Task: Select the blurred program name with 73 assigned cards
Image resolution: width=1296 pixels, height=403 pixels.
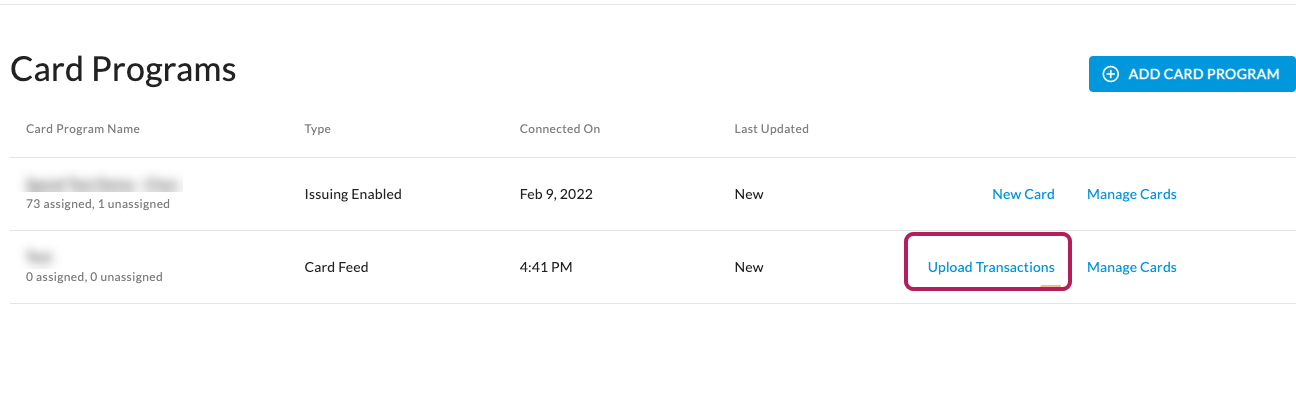Action: tap(102, 184)
